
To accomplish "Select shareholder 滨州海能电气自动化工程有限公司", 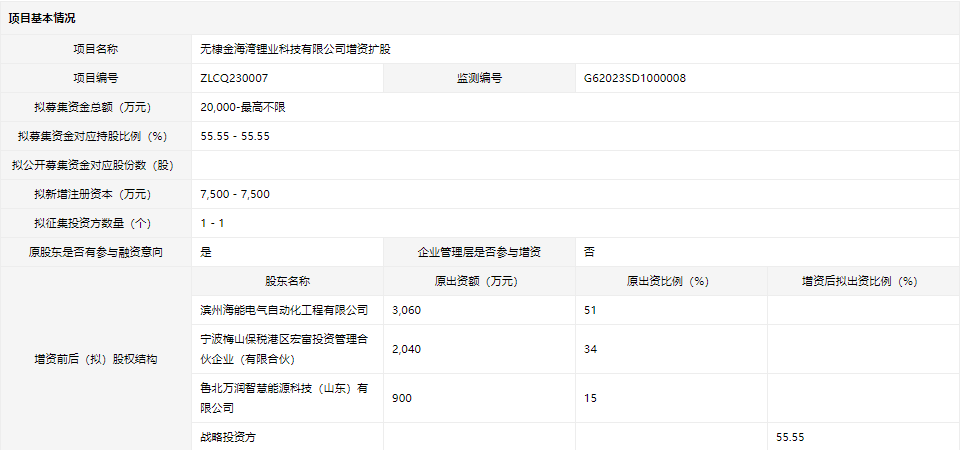I will [284, 310].
